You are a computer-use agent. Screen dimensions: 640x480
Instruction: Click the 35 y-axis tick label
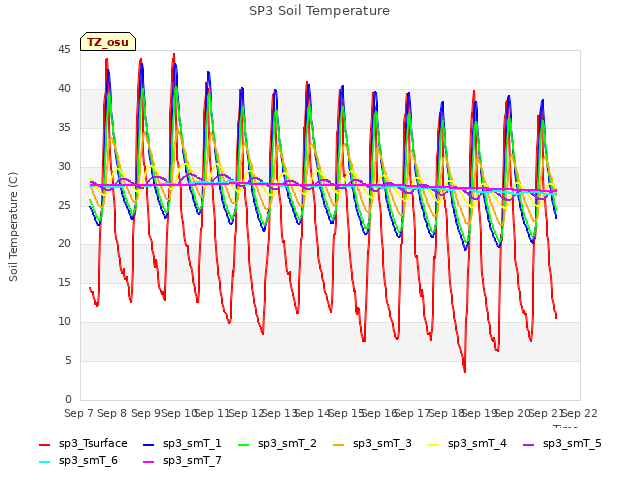[64, 128]
